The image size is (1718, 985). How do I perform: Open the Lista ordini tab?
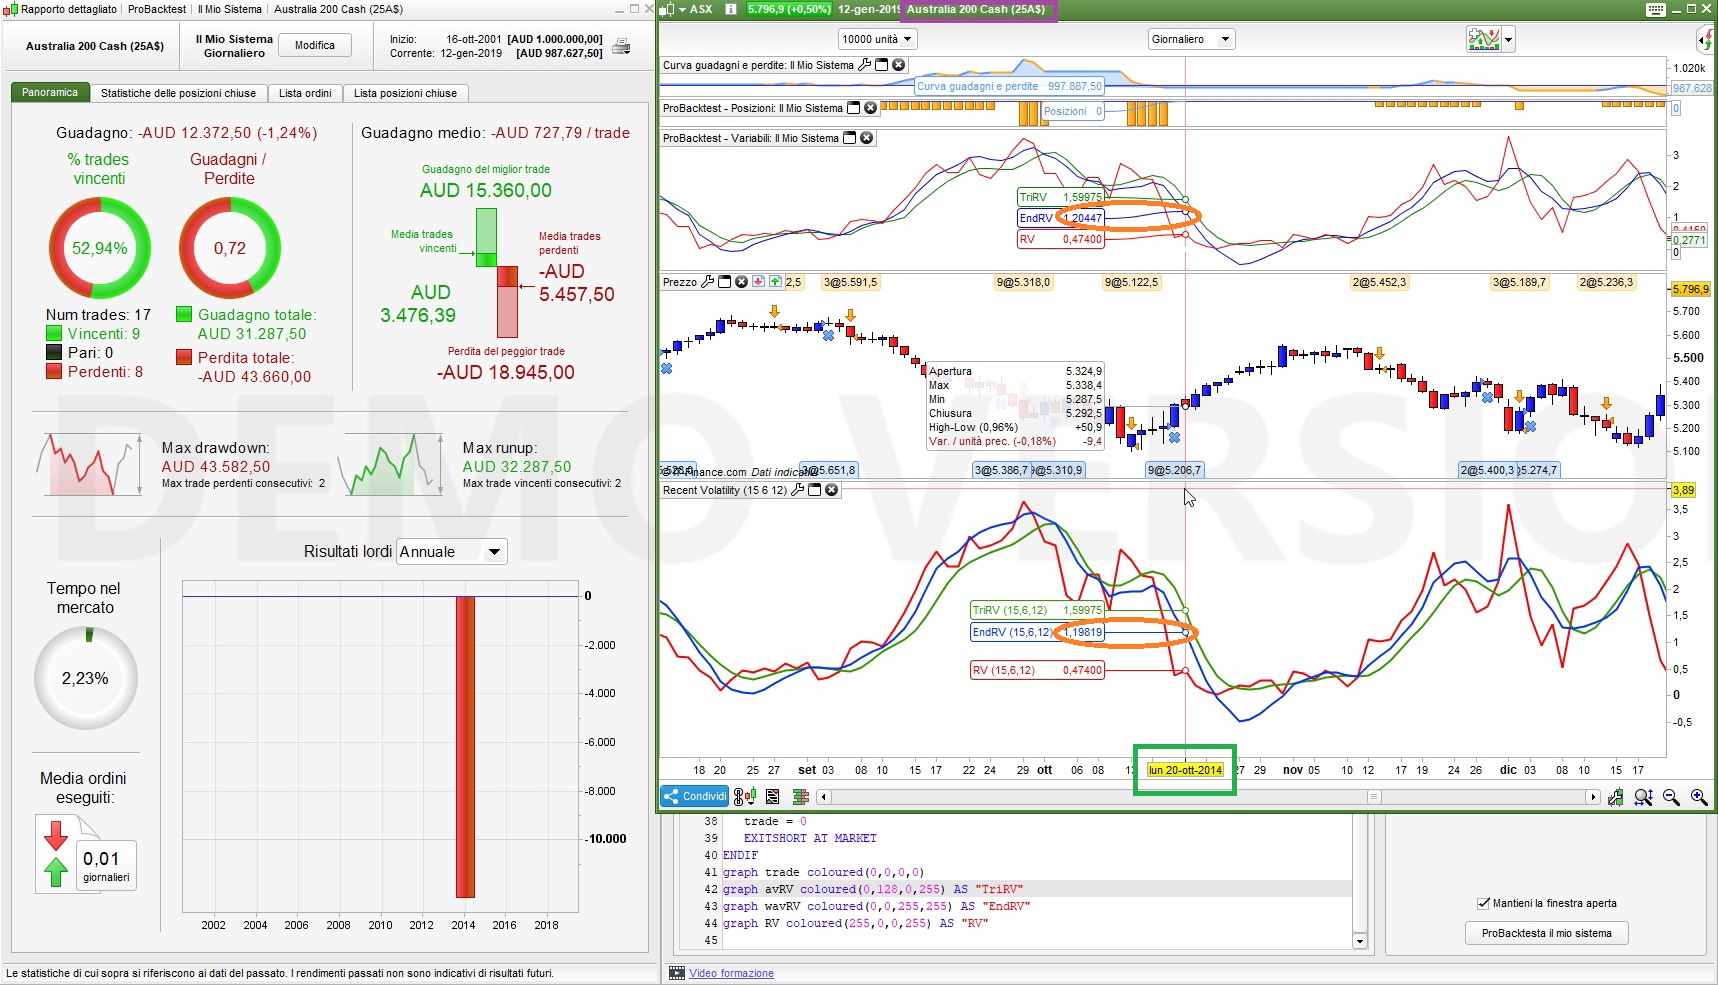click(305, 93)
